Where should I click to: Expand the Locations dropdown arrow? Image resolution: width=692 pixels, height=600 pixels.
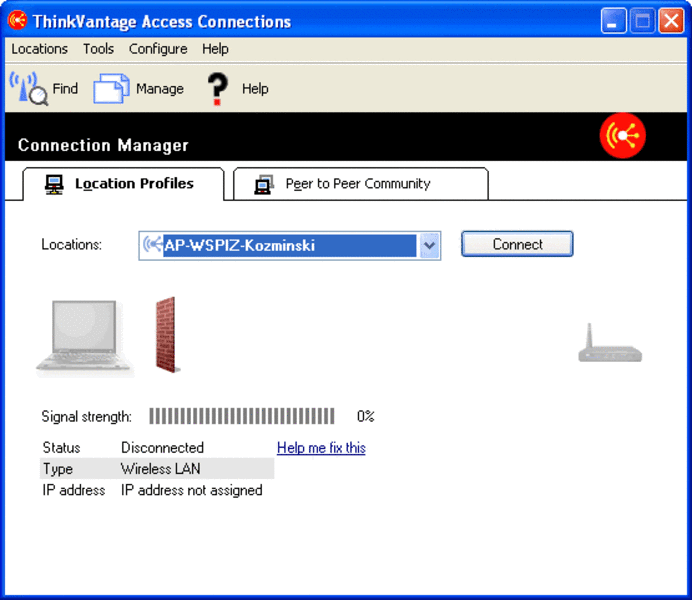[429, 245]
